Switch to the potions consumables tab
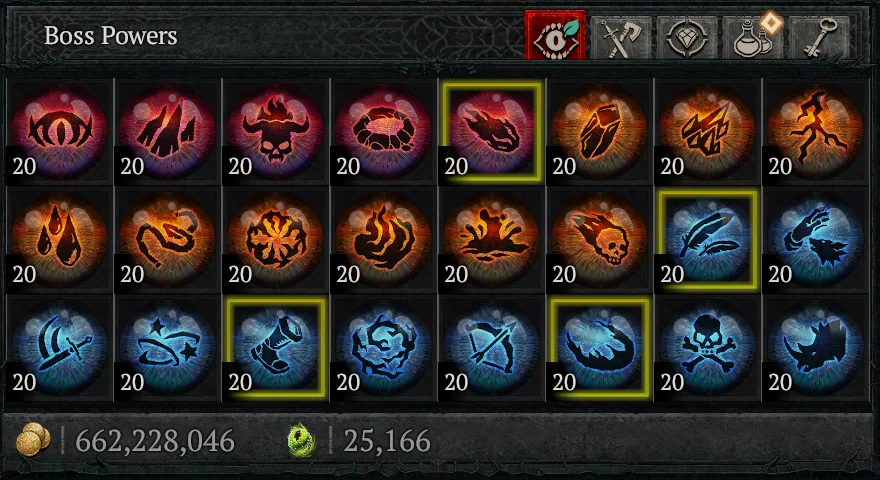Screen dimensions: 880x480 pos(753,38)
